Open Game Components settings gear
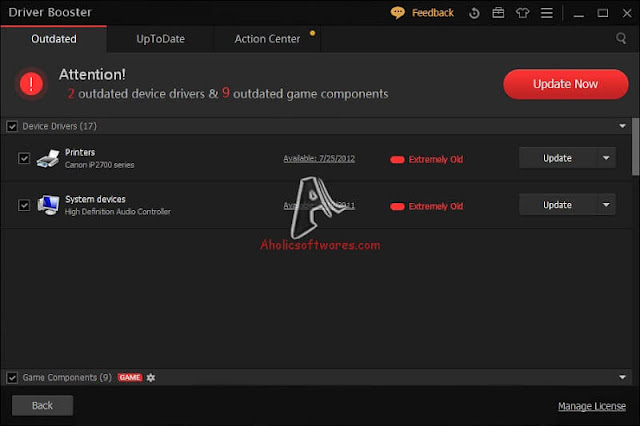The image size is (640, 426). 151,377
